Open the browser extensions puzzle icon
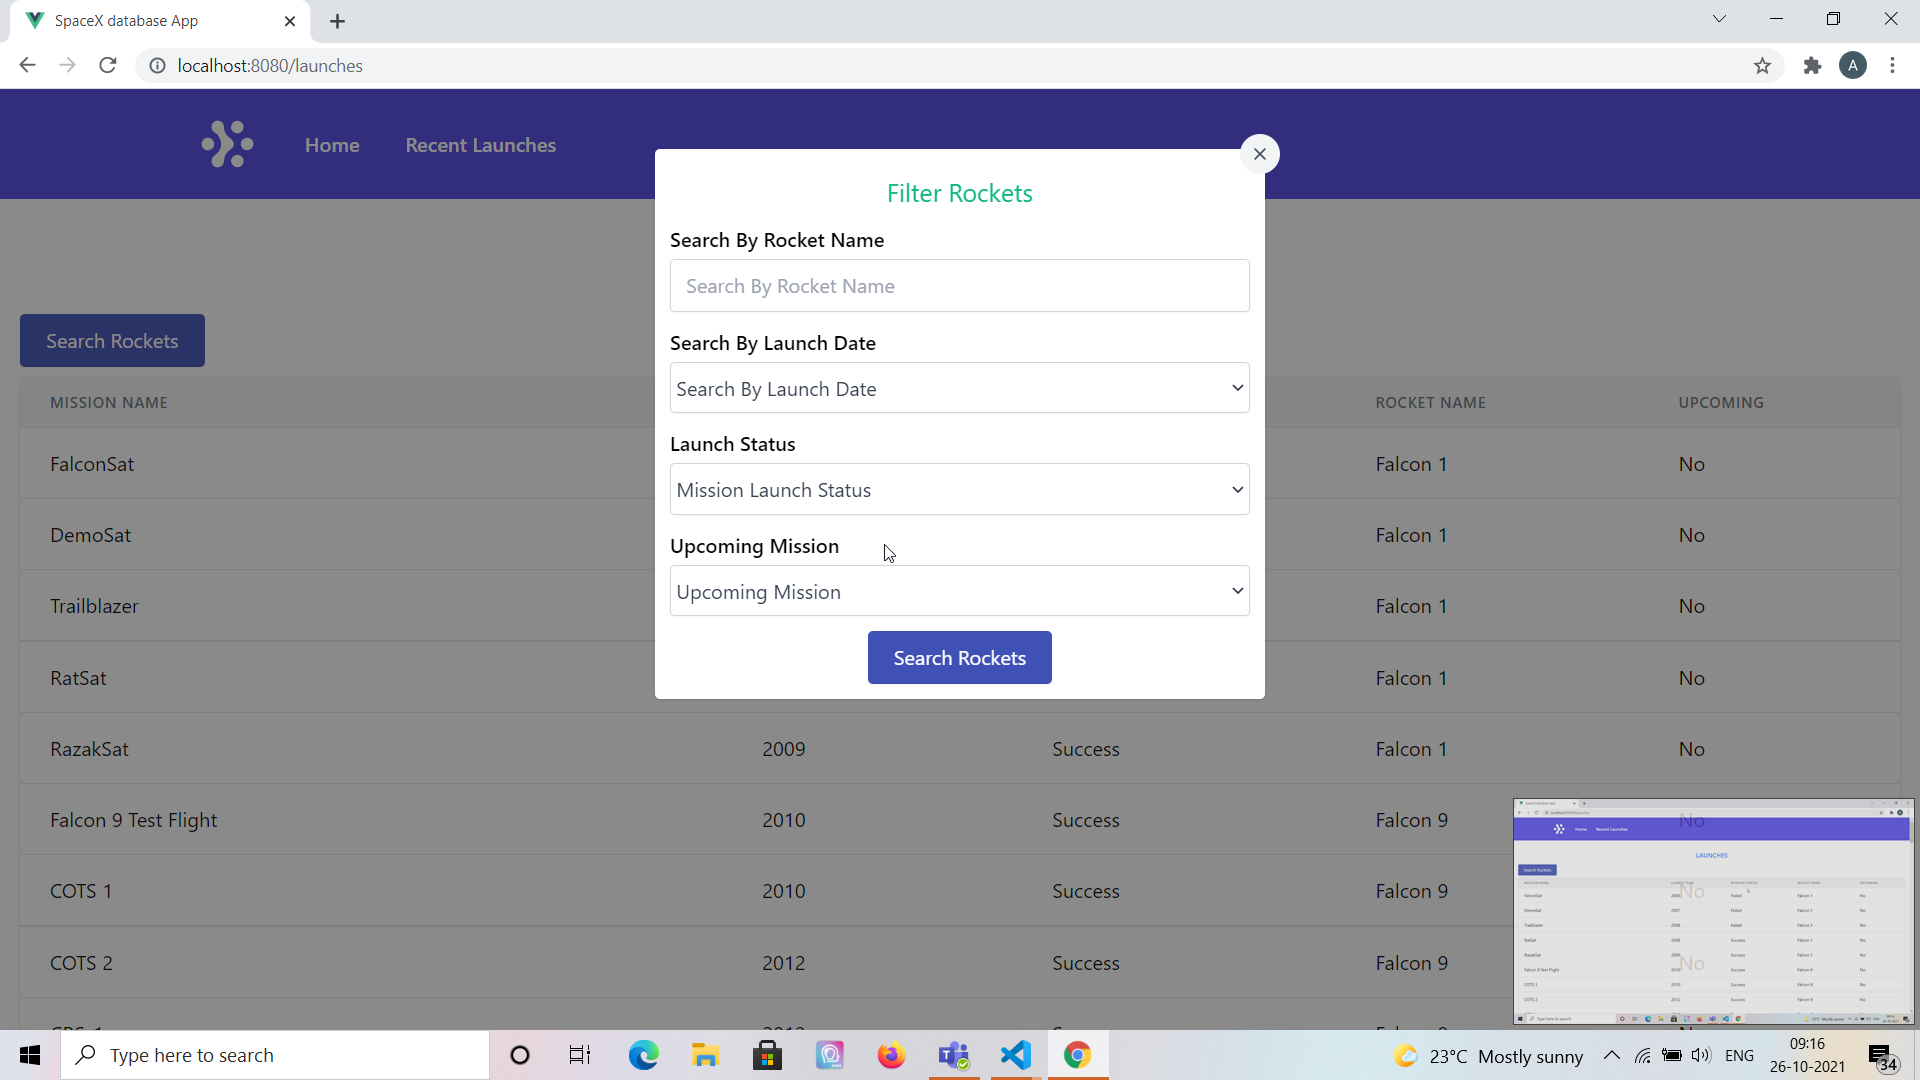The image size is (1920, 1080). [x=1812, y=66]
